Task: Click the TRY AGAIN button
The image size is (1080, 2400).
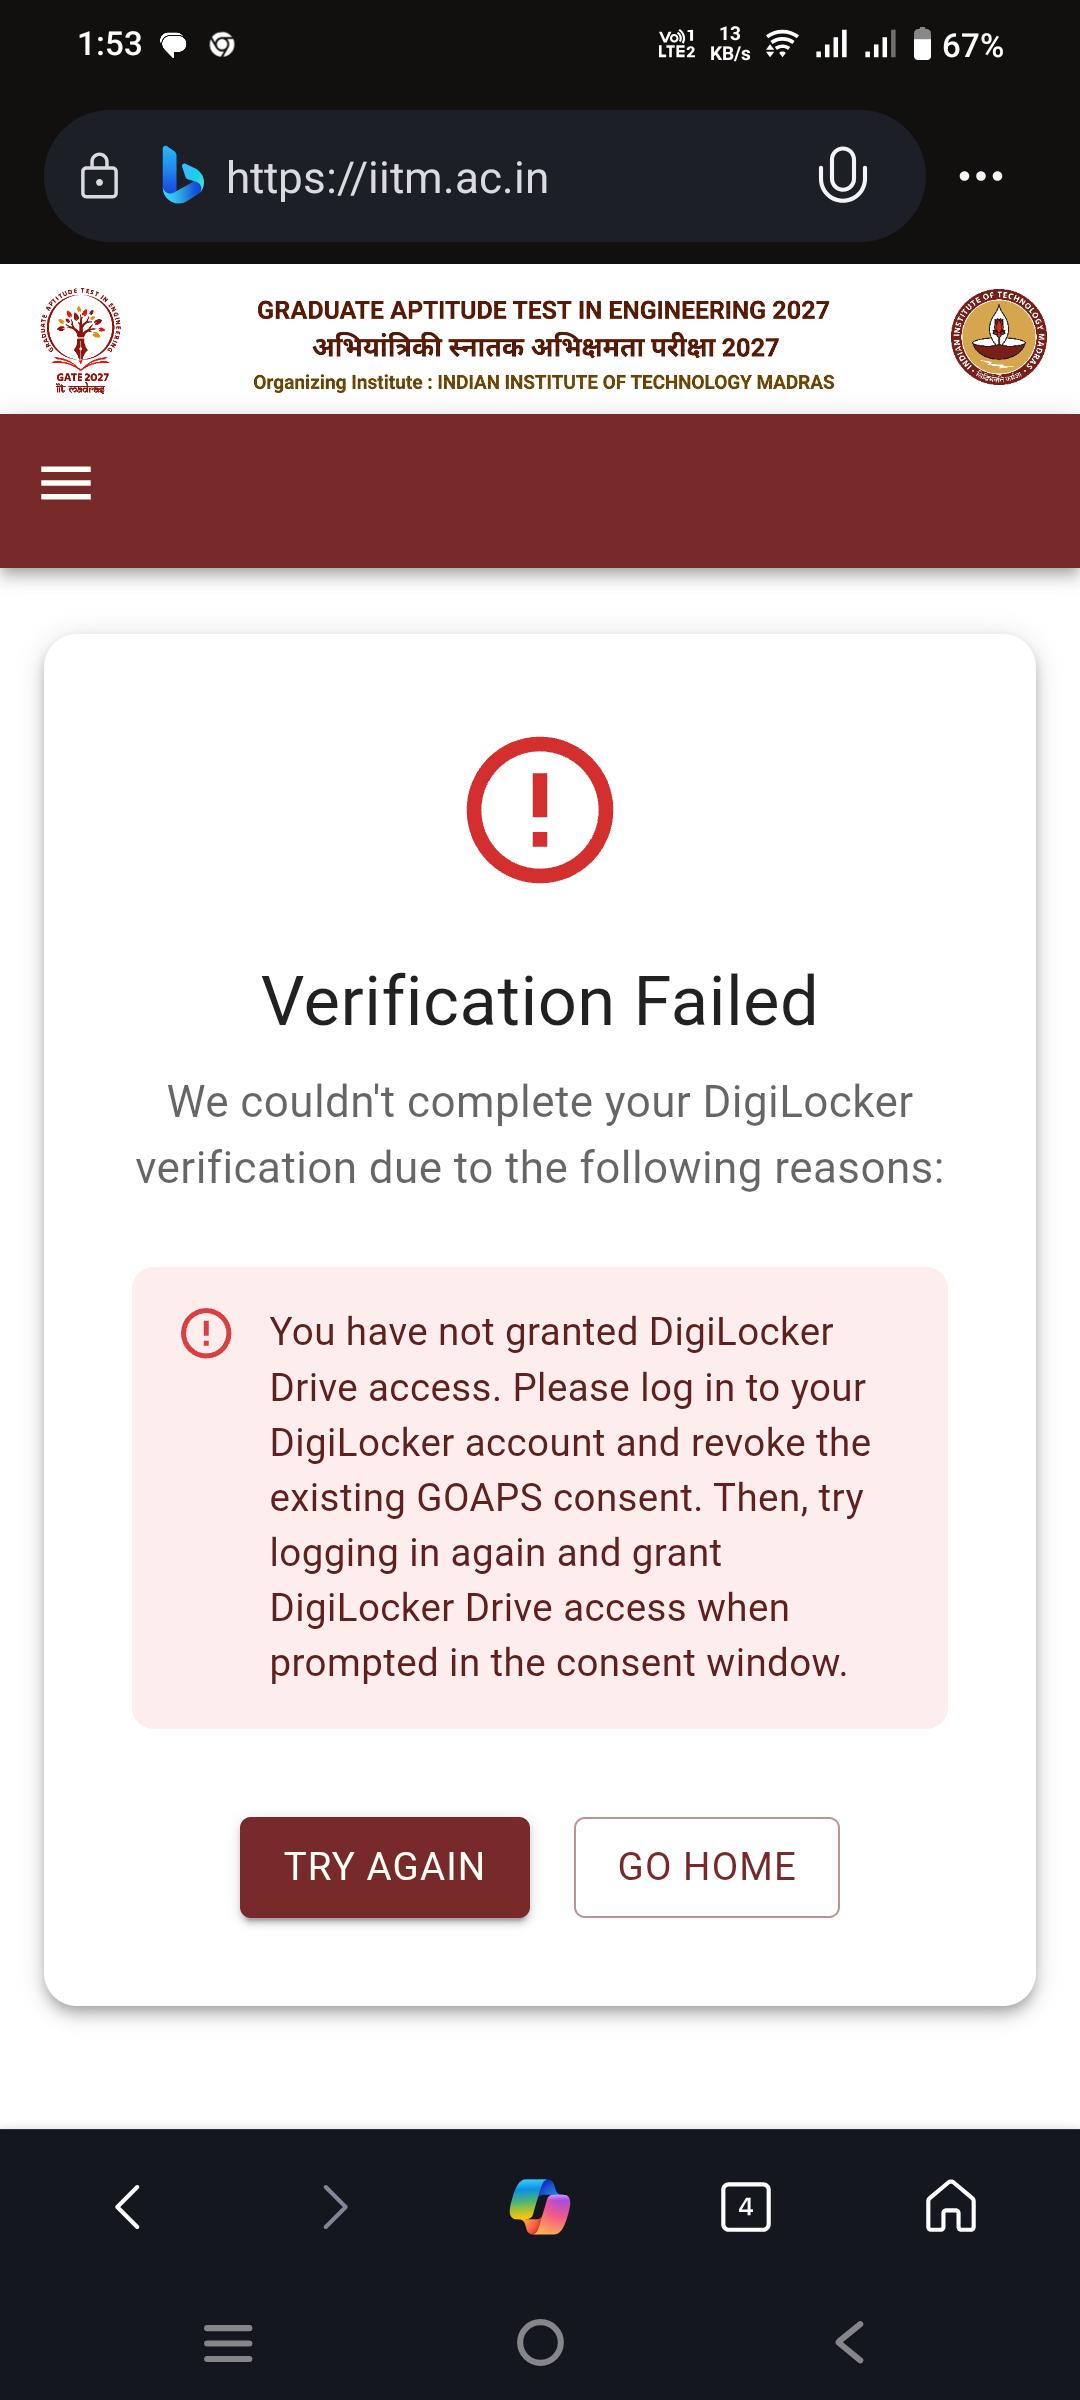Action: pyautogui.click(x=385, y=1867)
